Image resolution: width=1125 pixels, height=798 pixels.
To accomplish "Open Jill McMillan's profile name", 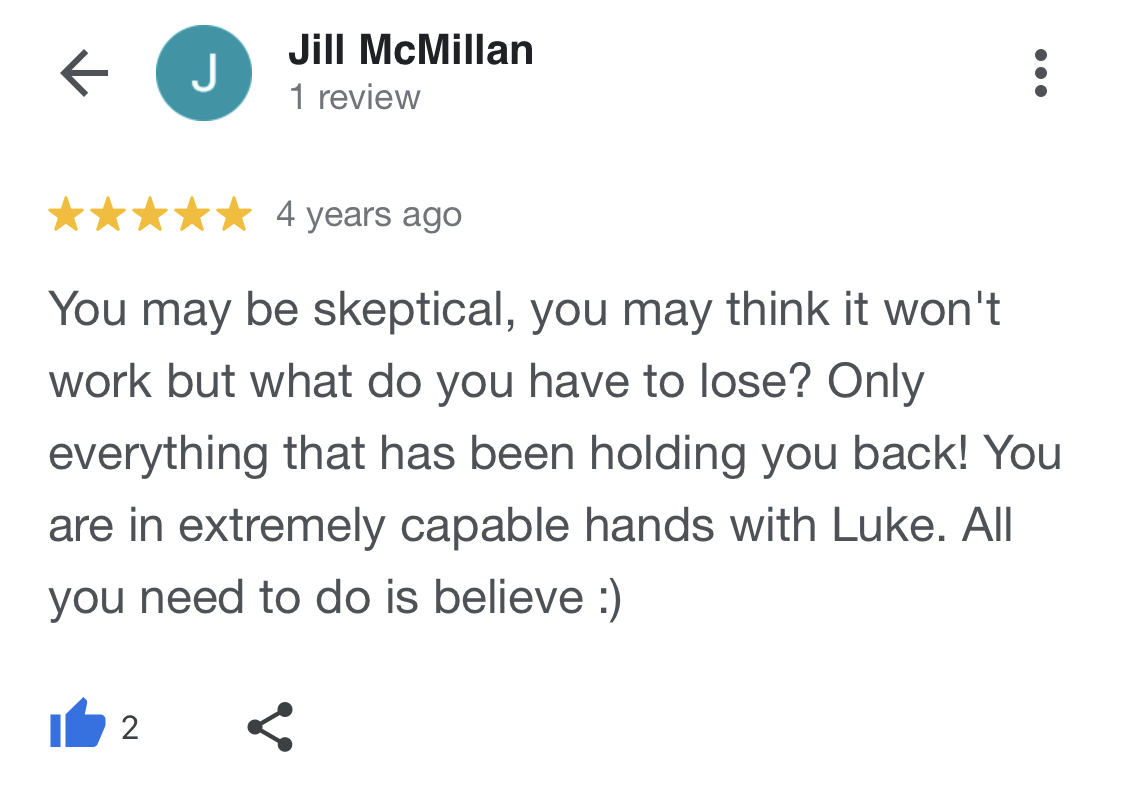I will tap(410, 50).
